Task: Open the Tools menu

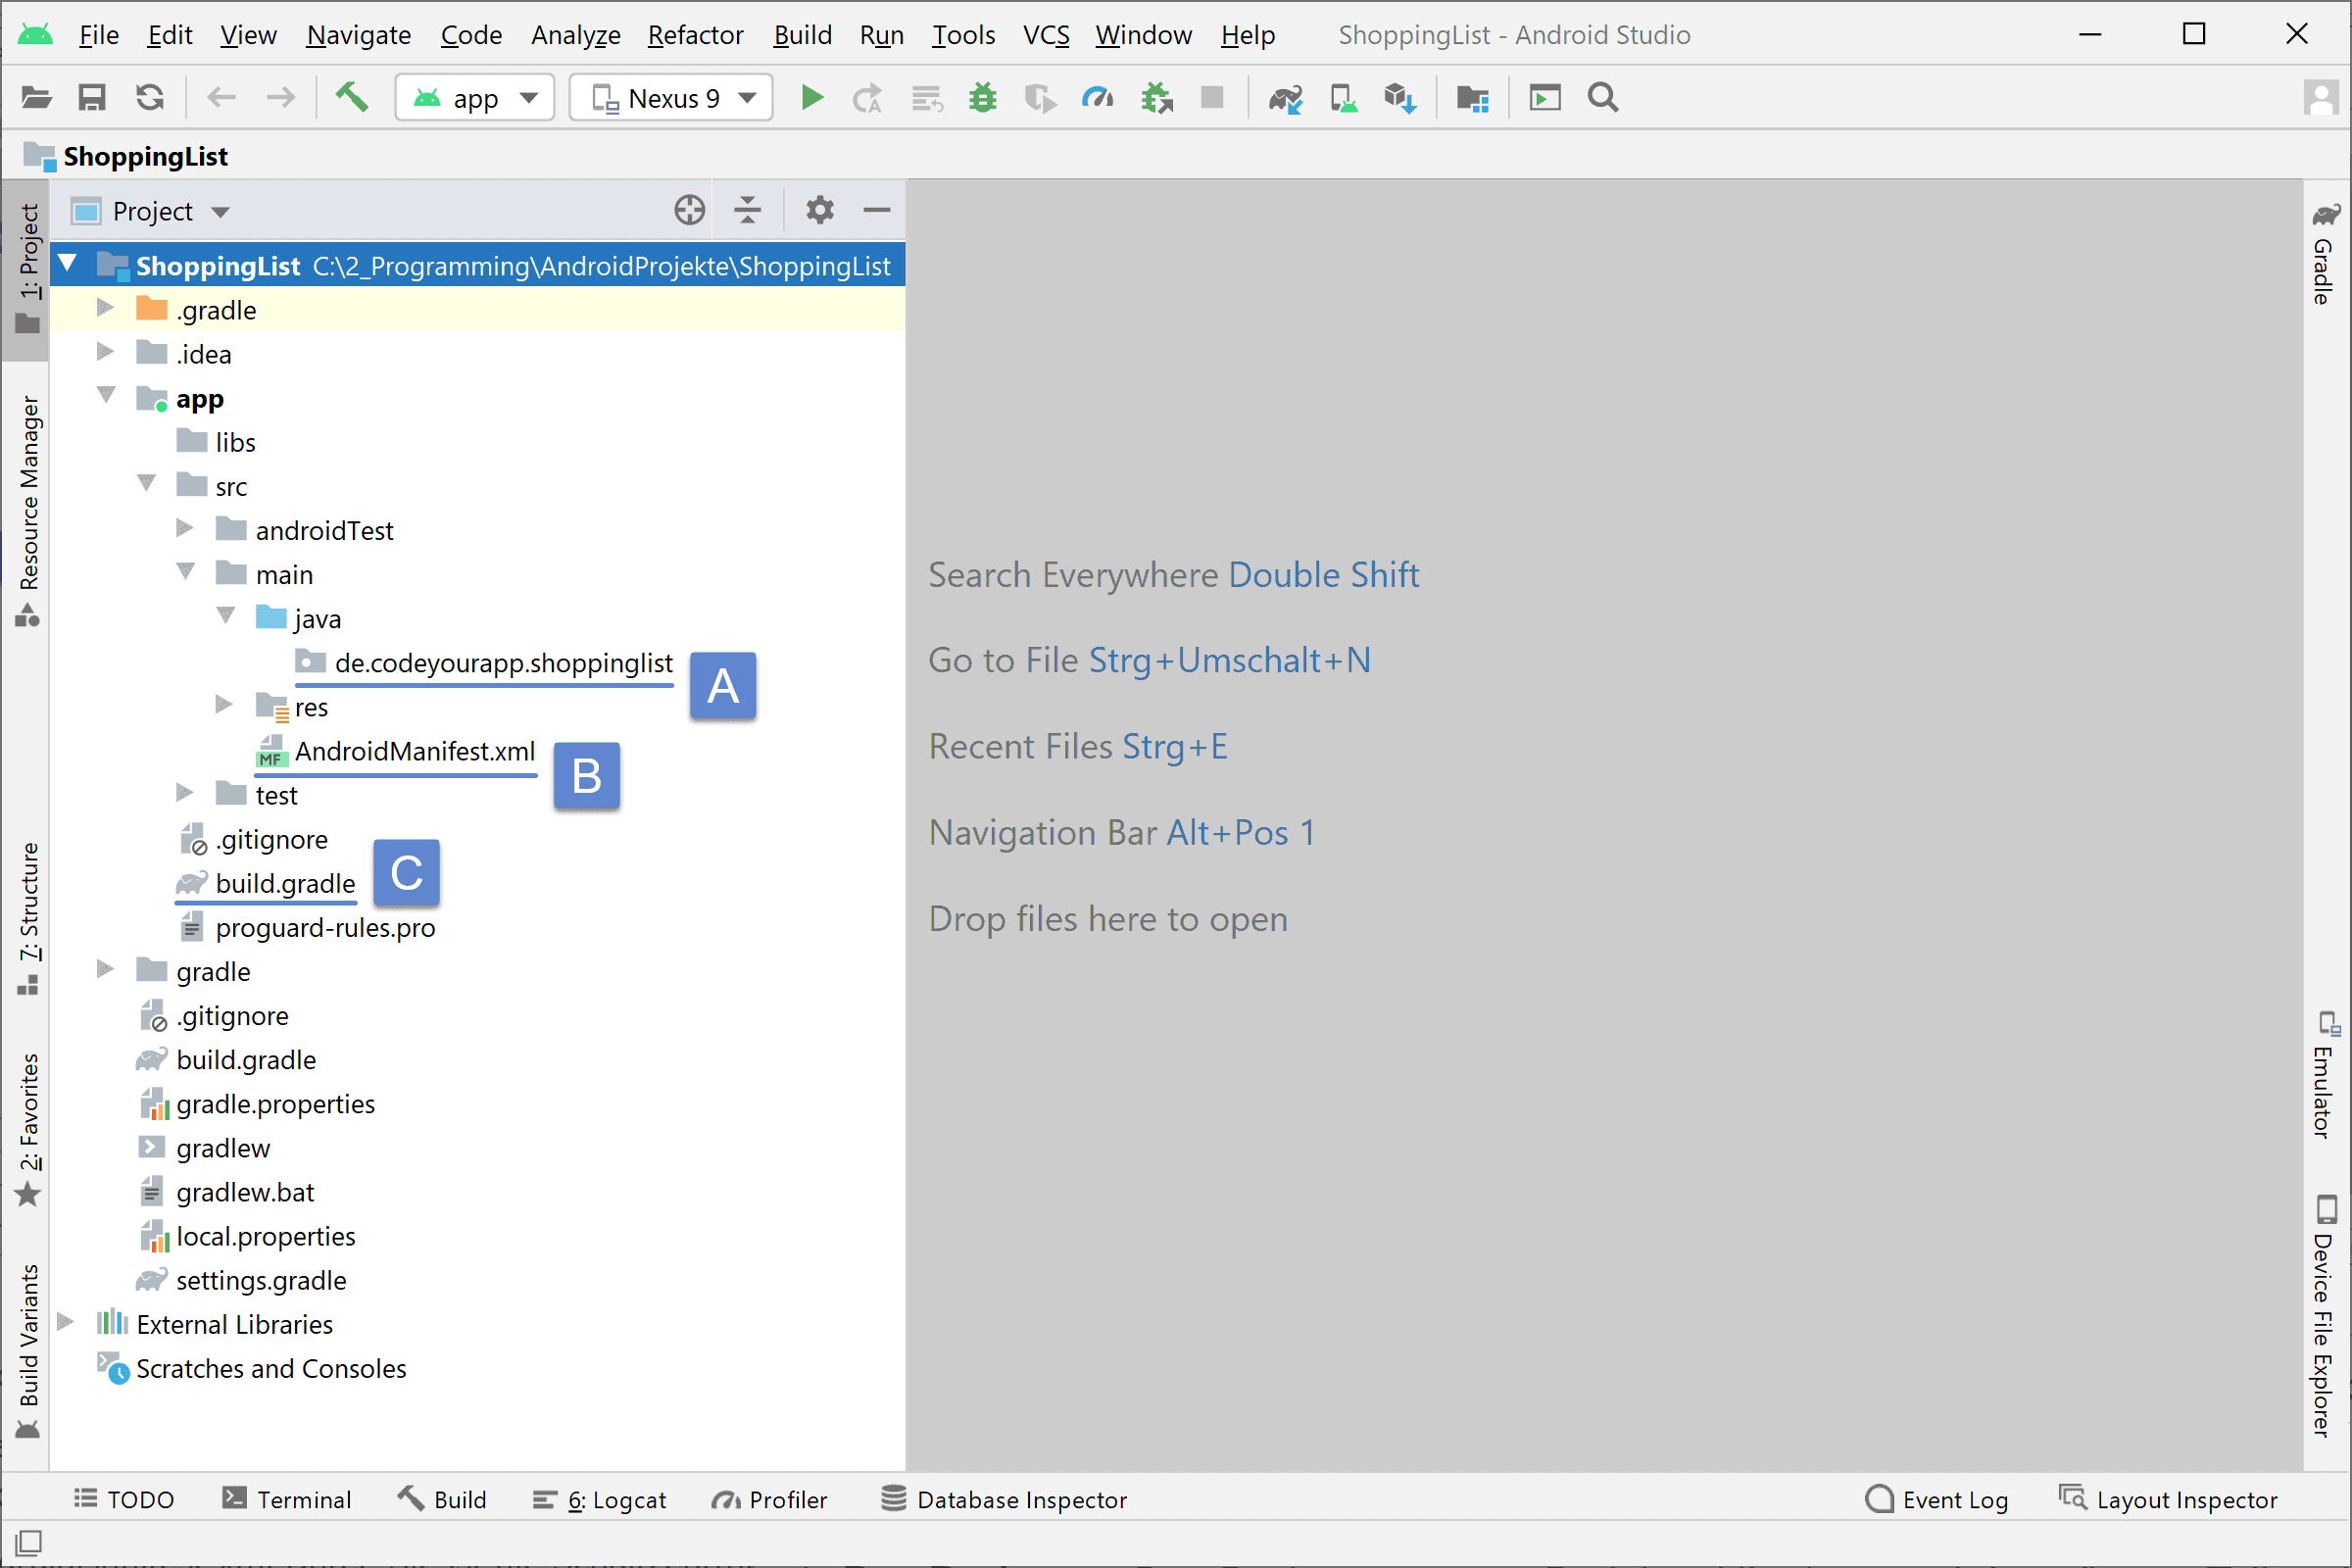Action: click(x=963, y=35)
